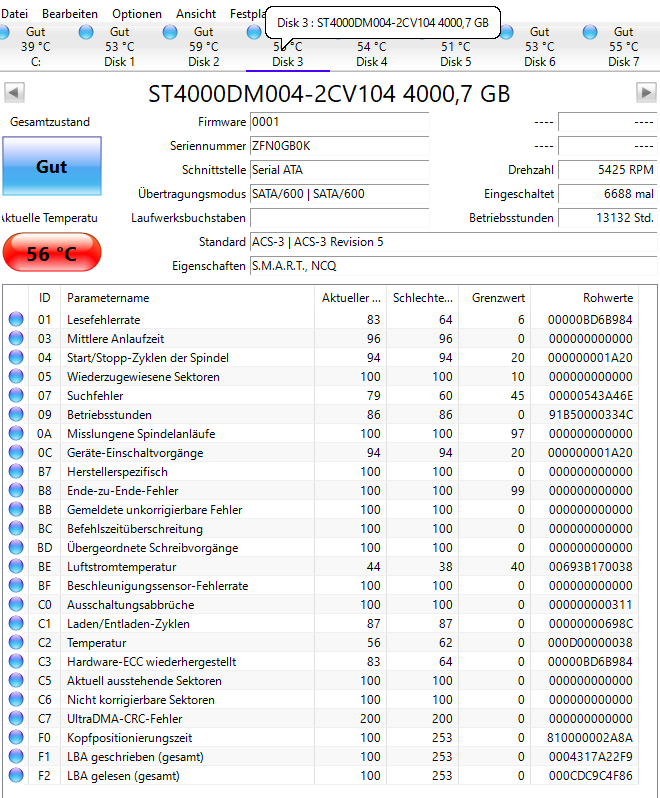
Task: Select raw value 00000BD6B984 of Lesefehlerrate
Action: (590, 320)
